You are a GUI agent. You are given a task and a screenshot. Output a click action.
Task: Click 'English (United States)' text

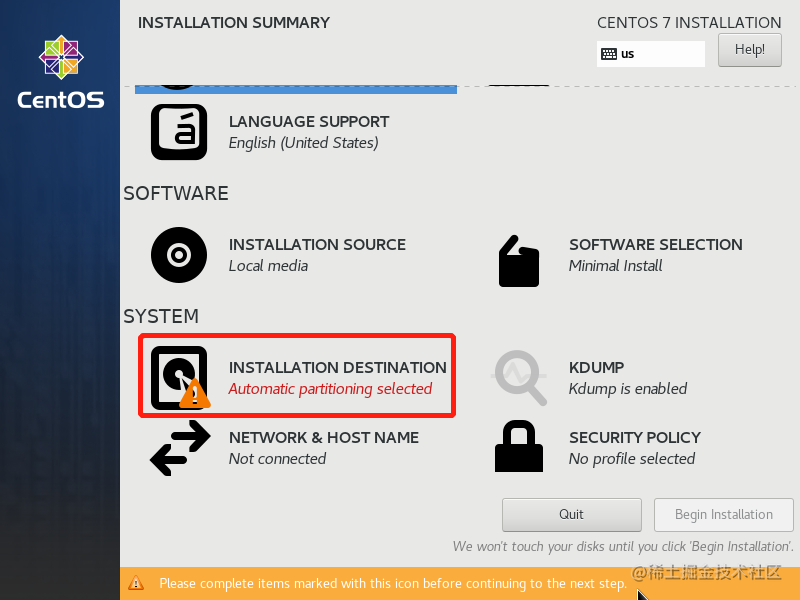[304, 143]
